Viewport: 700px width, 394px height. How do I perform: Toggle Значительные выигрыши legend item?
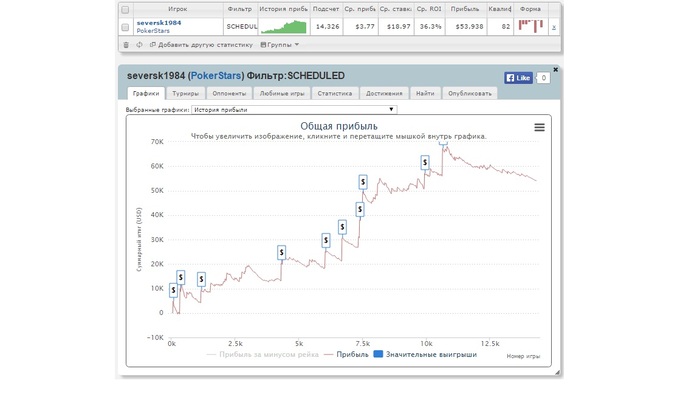click(x=425, y=355)
